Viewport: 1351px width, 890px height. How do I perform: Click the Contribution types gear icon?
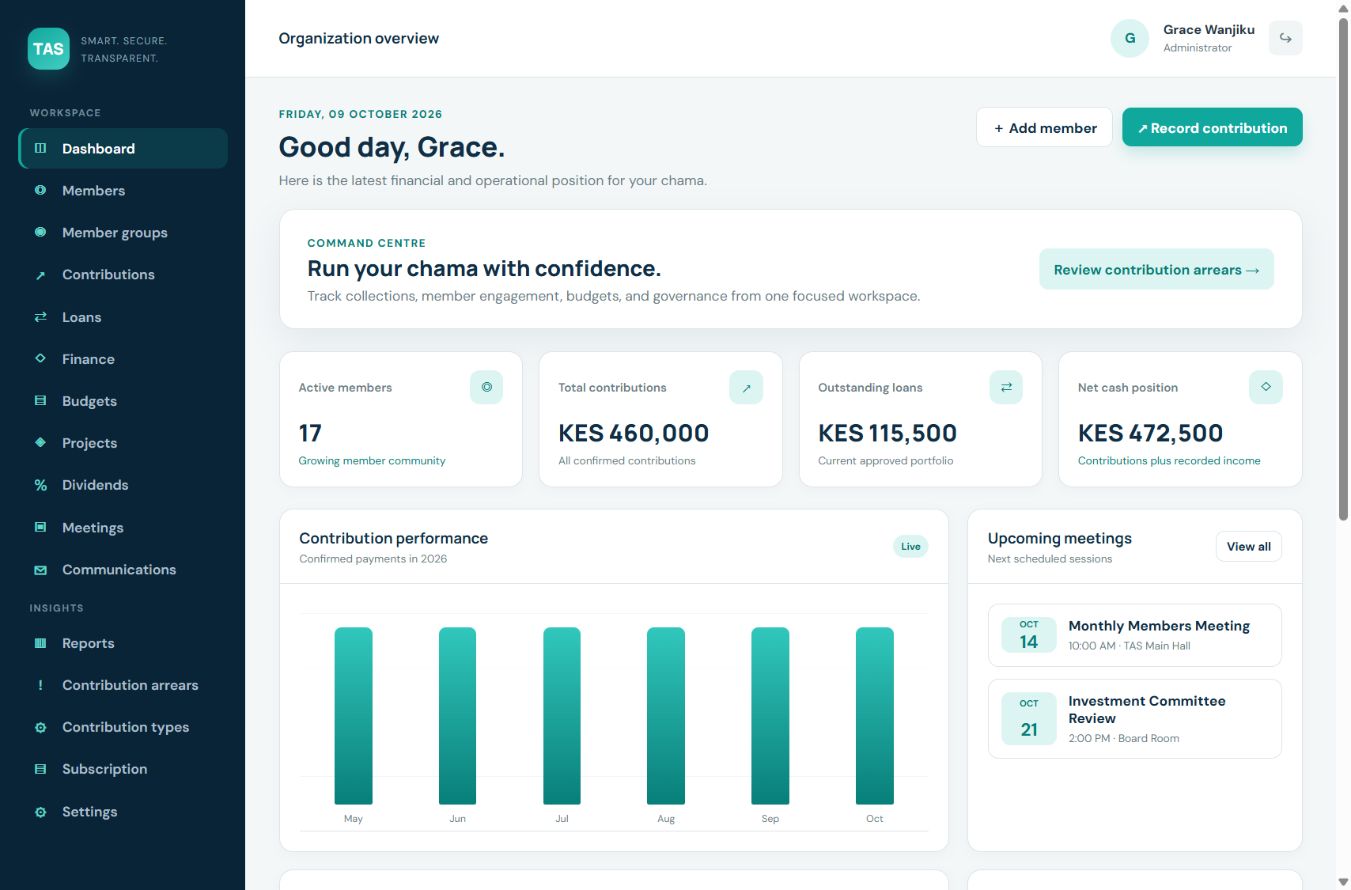(40, 728)
